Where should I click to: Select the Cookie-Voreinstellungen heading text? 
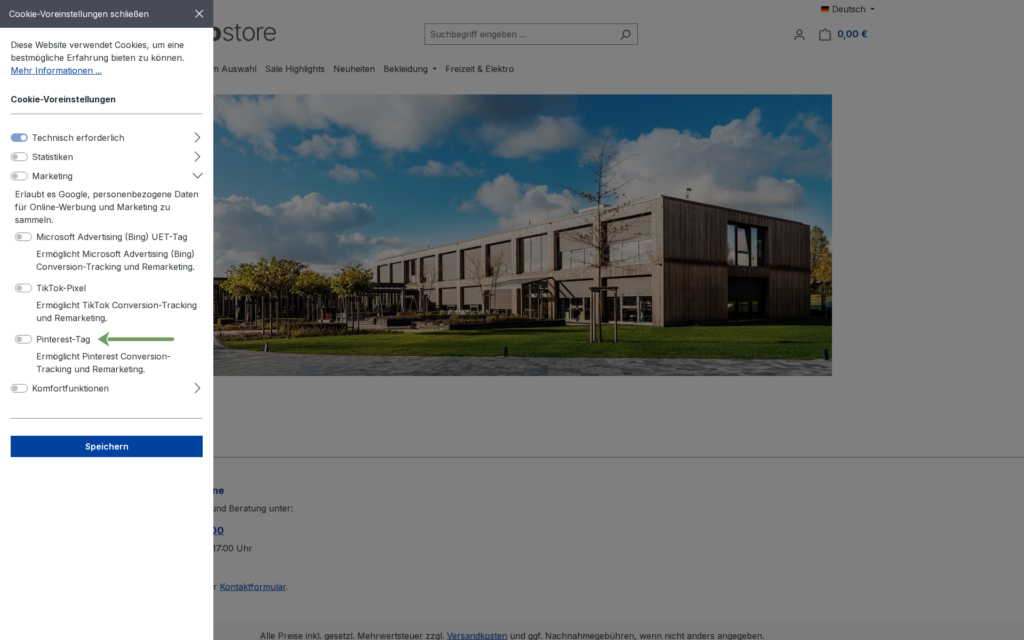[x=63, y=99]
